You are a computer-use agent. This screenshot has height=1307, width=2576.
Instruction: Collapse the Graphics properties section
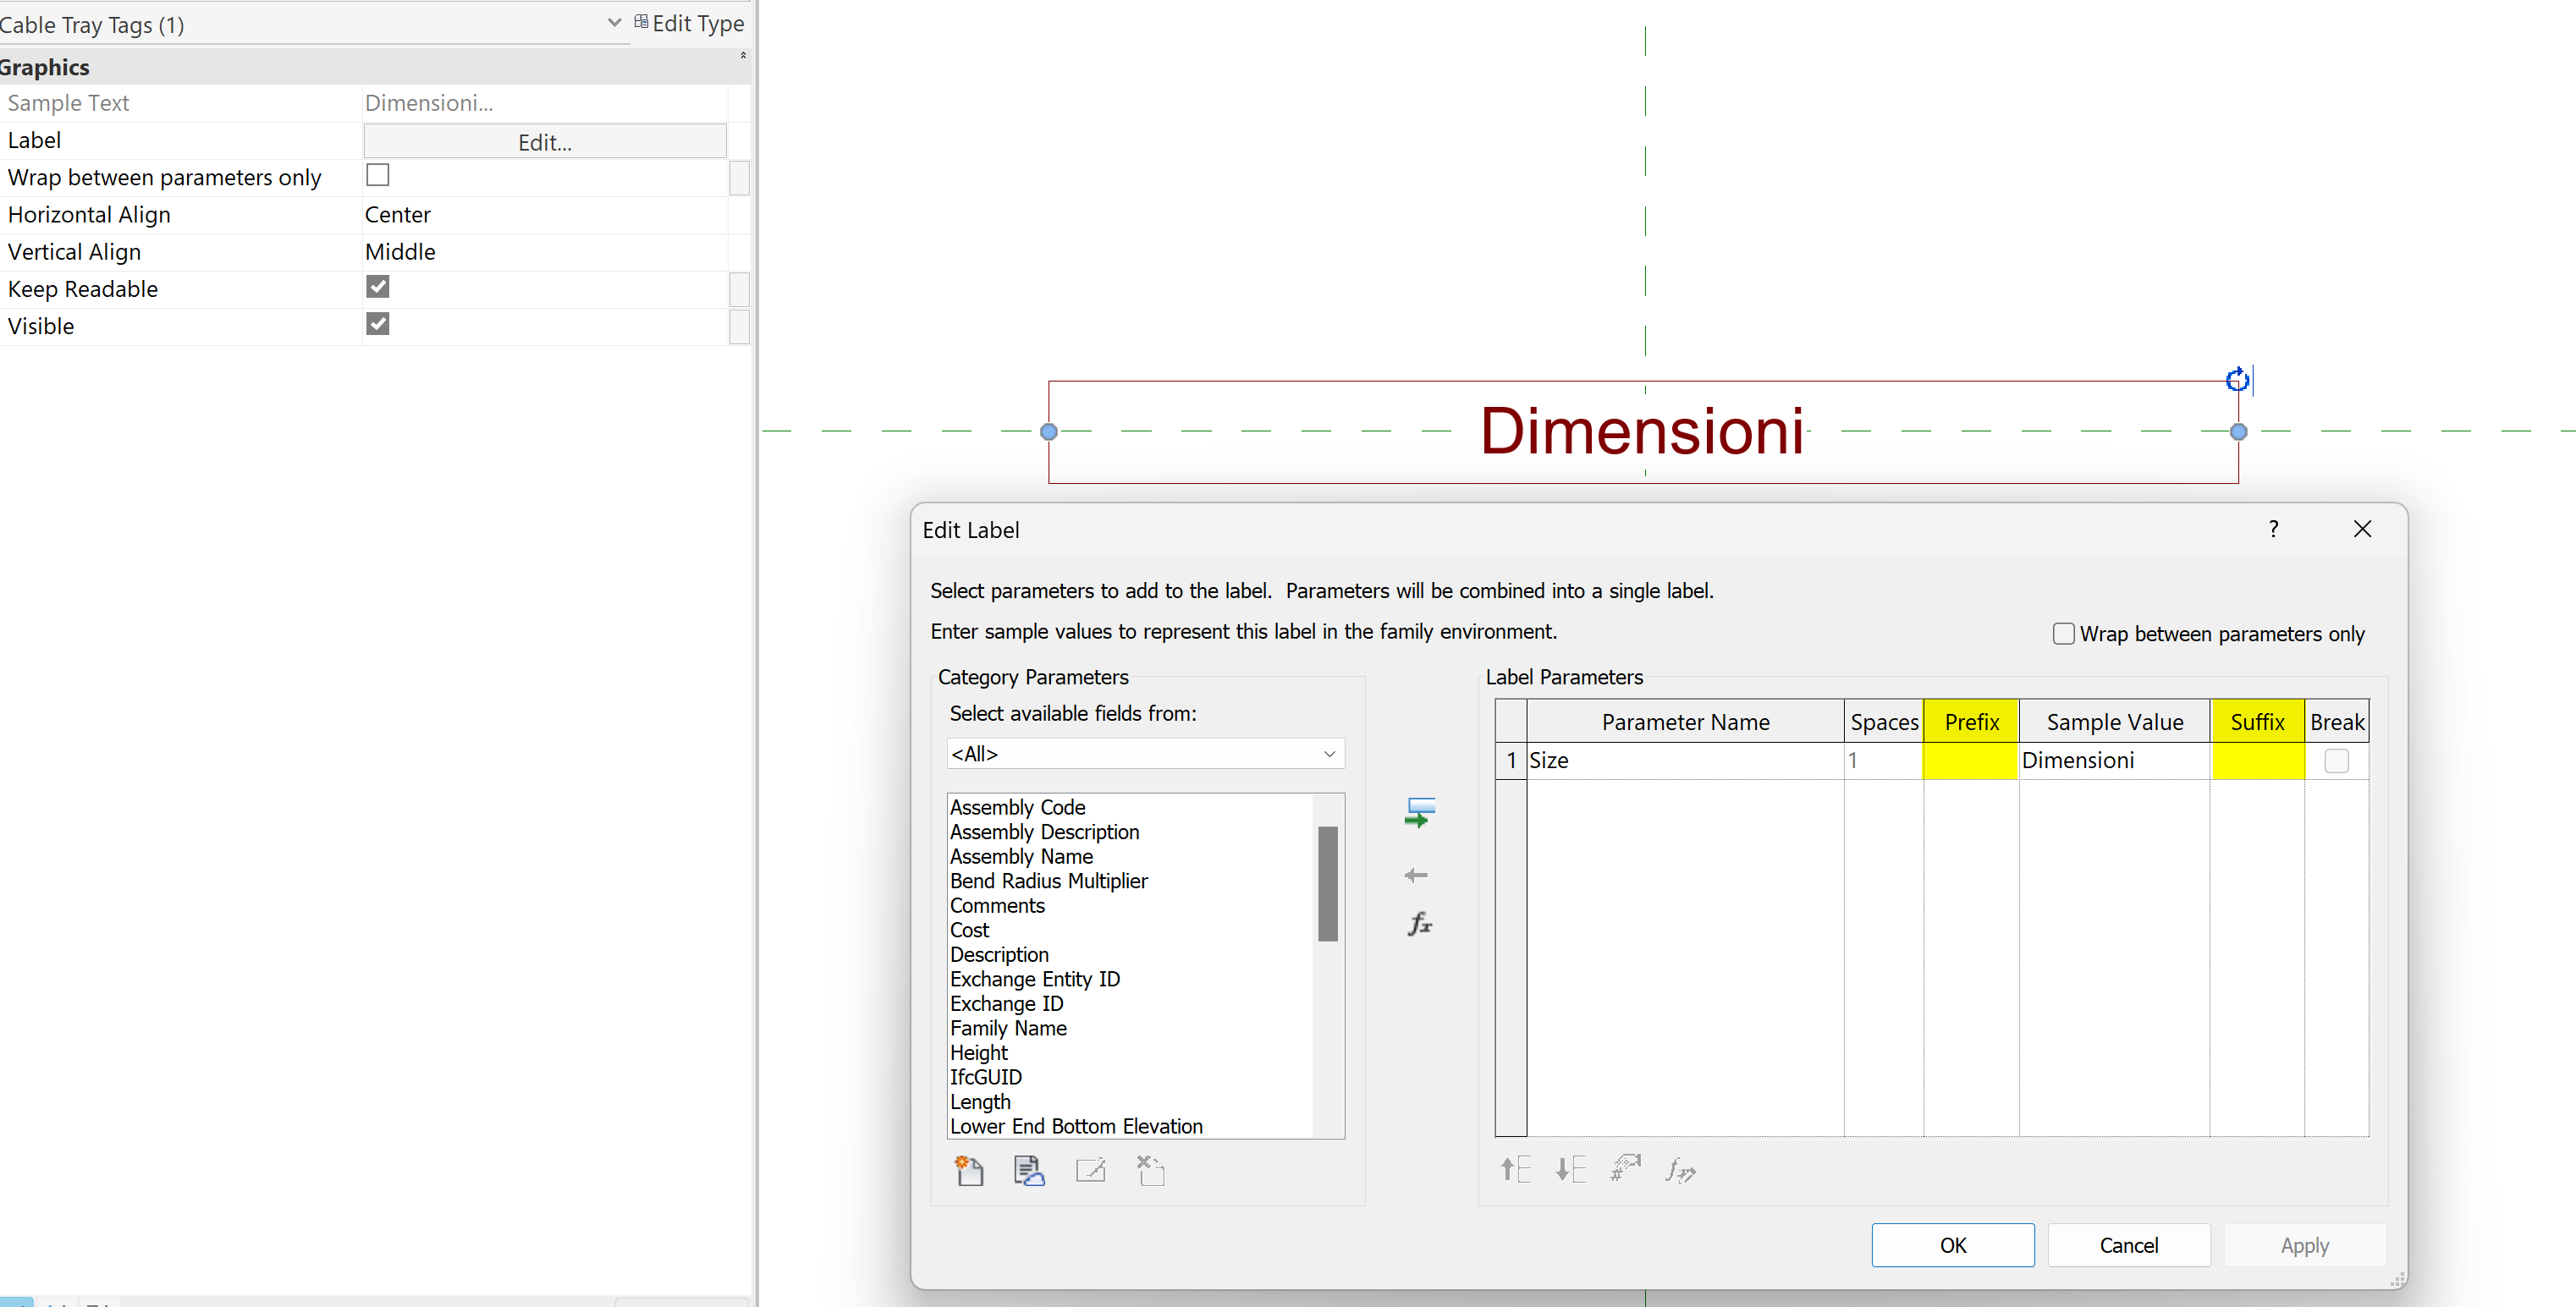(743, 55)
